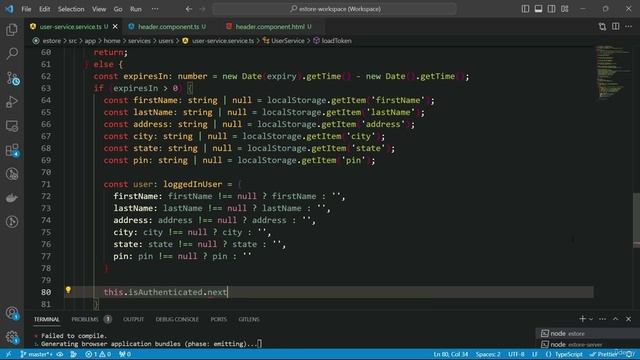Click the estore workspace search box
Image resolution: width=640 pixels, height=360 pixels.
[x=335, y=9]
